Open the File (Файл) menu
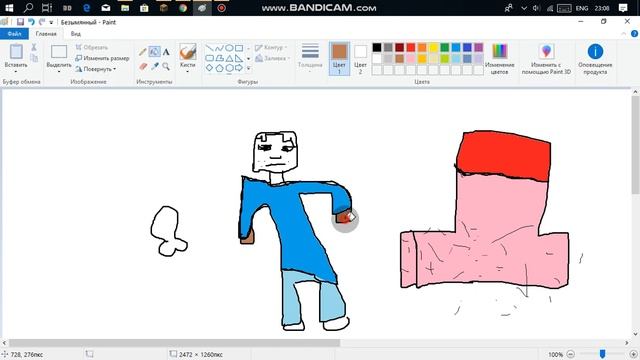Viewport: 640px width, 360px height. (x=14, y=34)
